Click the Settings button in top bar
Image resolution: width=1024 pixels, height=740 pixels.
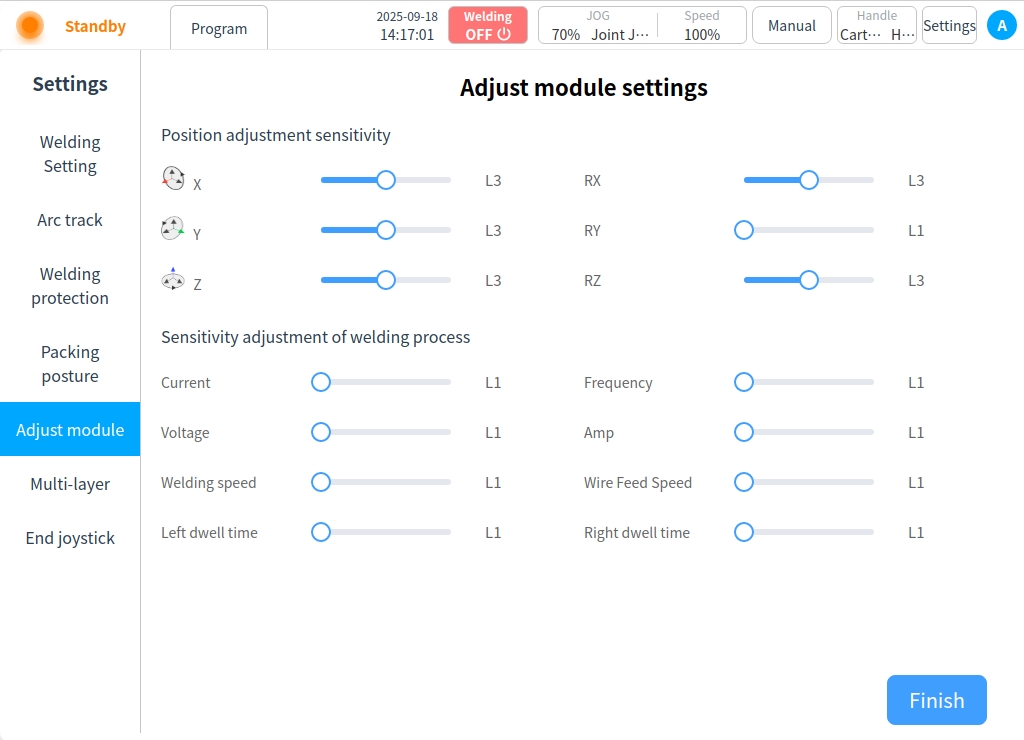[x=949, y=26]
